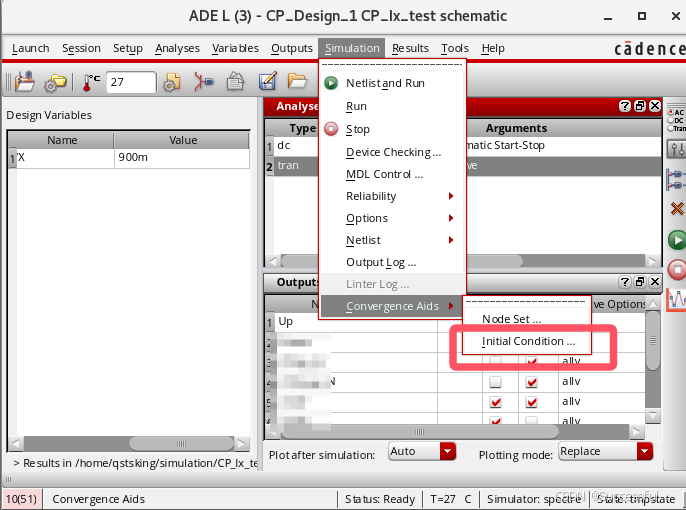Open the model libraries gear-folder icon

pyautogui.click(x=55, y=82)
